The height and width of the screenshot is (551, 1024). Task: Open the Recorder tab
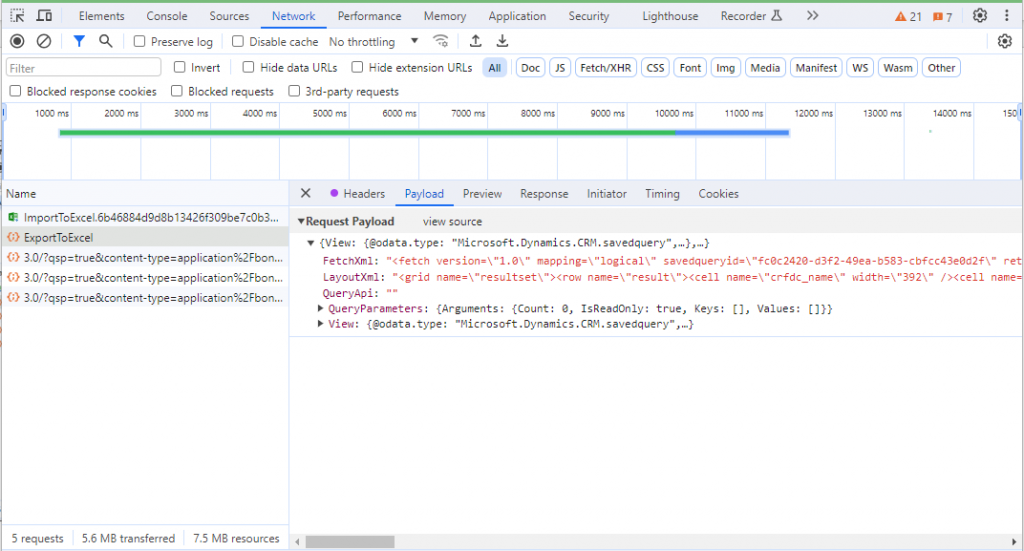[x=751, y=16]
